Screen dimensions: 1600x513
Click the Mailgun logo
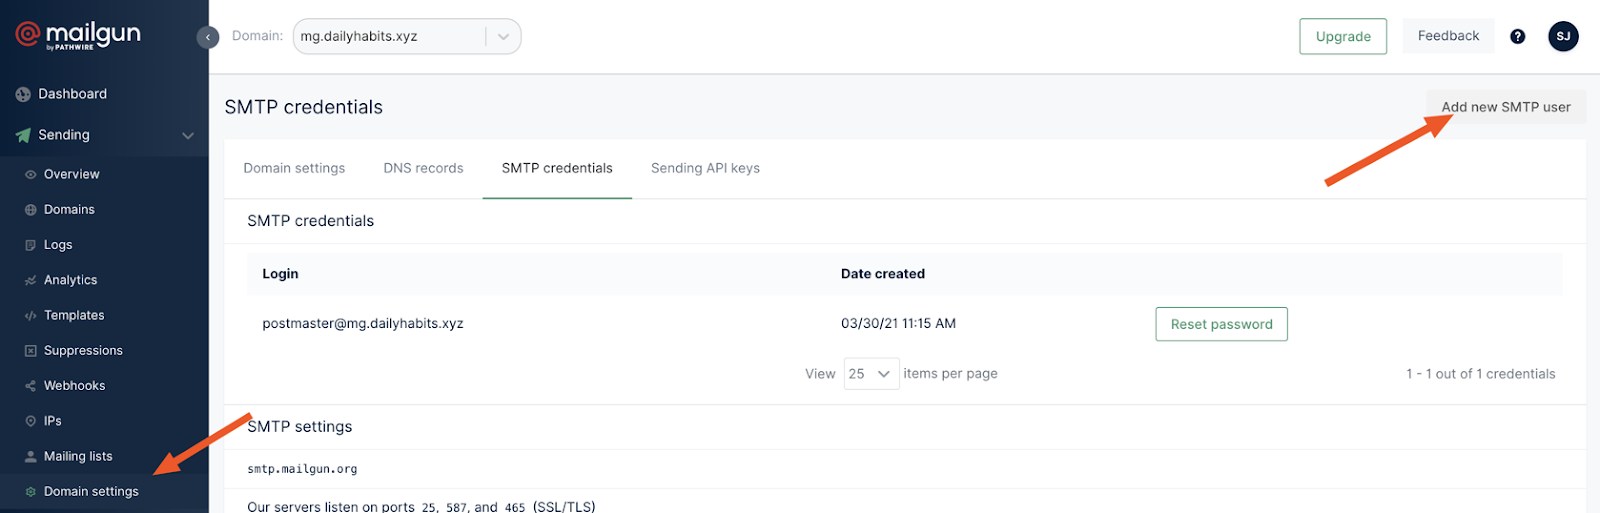coord(78,36)
